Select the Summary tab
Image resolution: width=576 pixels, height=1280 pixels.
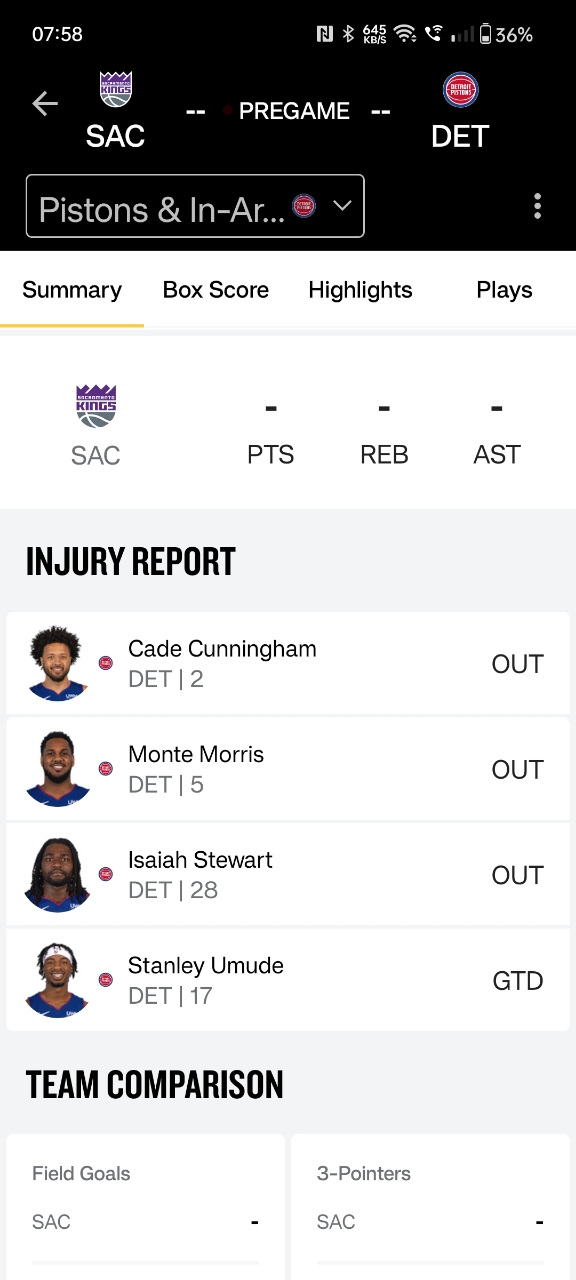coord(72,290)
